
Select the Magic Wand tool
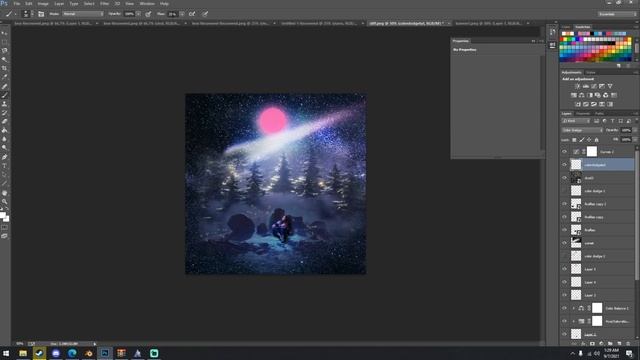pyautogui.click(x=4, y=60)
